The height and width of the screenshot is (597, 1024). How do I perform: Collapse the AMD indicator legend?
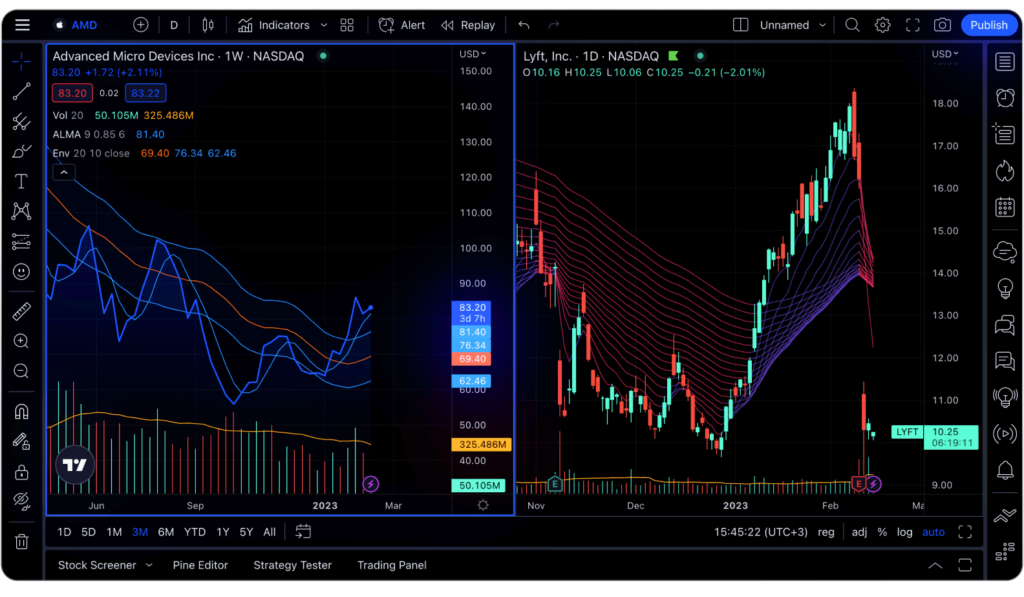pyautogui.click(x=64, y=172)
